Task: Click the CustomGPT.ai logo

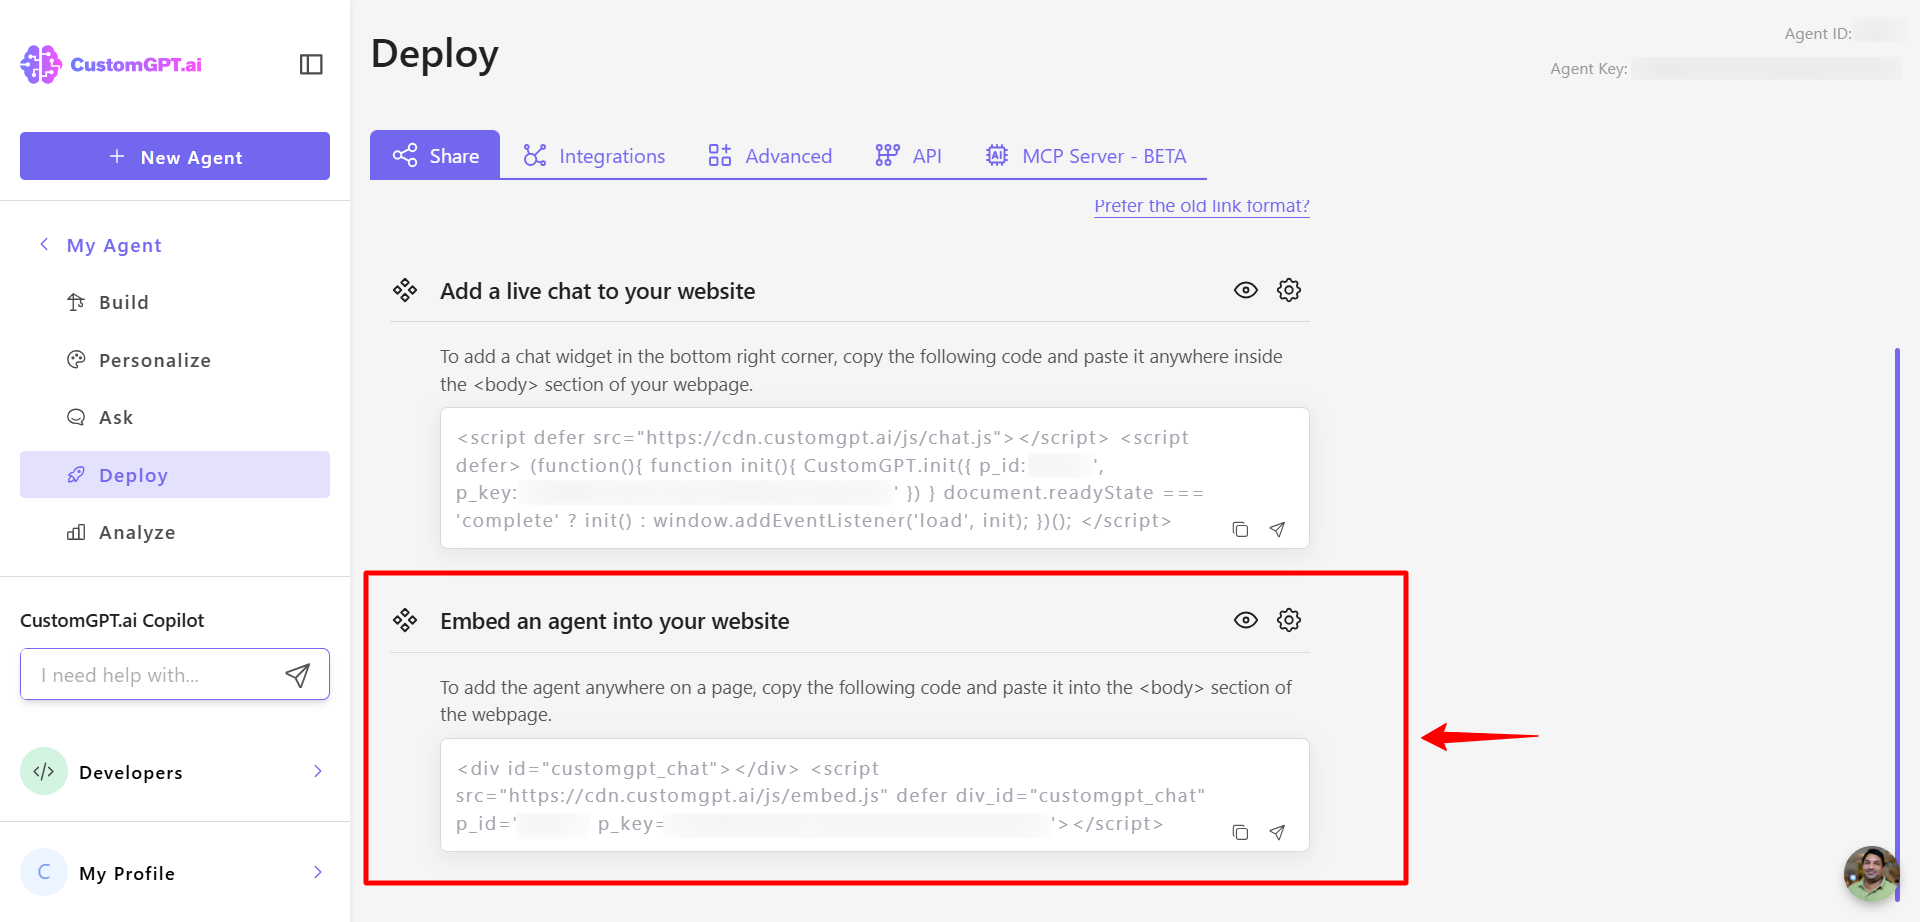Action: [111, 64]
